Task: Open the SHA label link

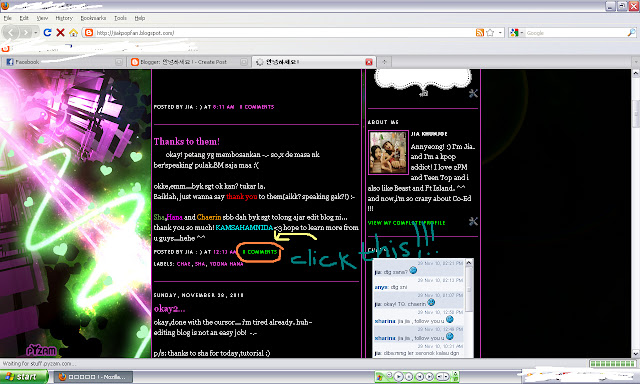Action: (200, 264)
